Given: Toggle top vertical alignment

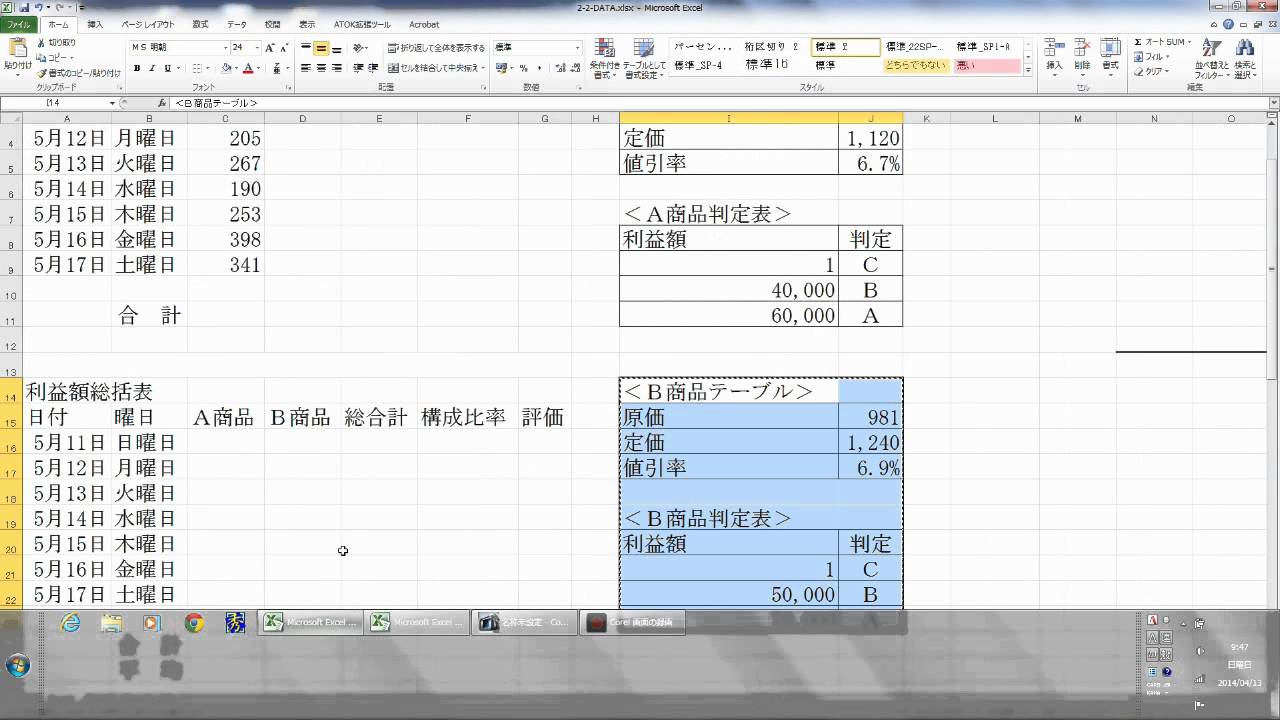Looking at the screenshot, I should pos(306,48).
